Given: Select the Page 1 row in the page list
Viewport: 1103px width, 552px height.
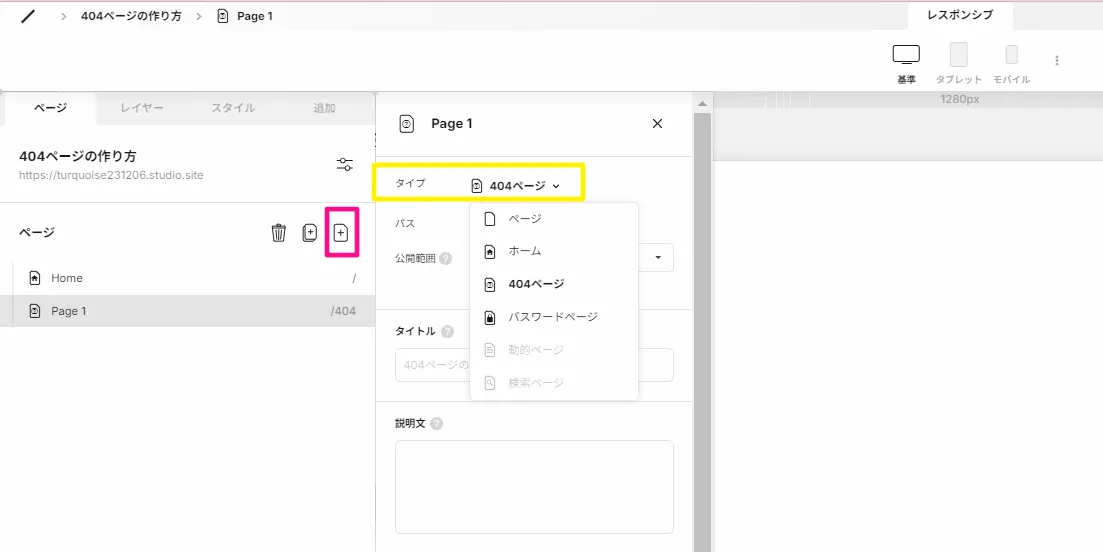Looking at the screenshot, I should 188,311.
